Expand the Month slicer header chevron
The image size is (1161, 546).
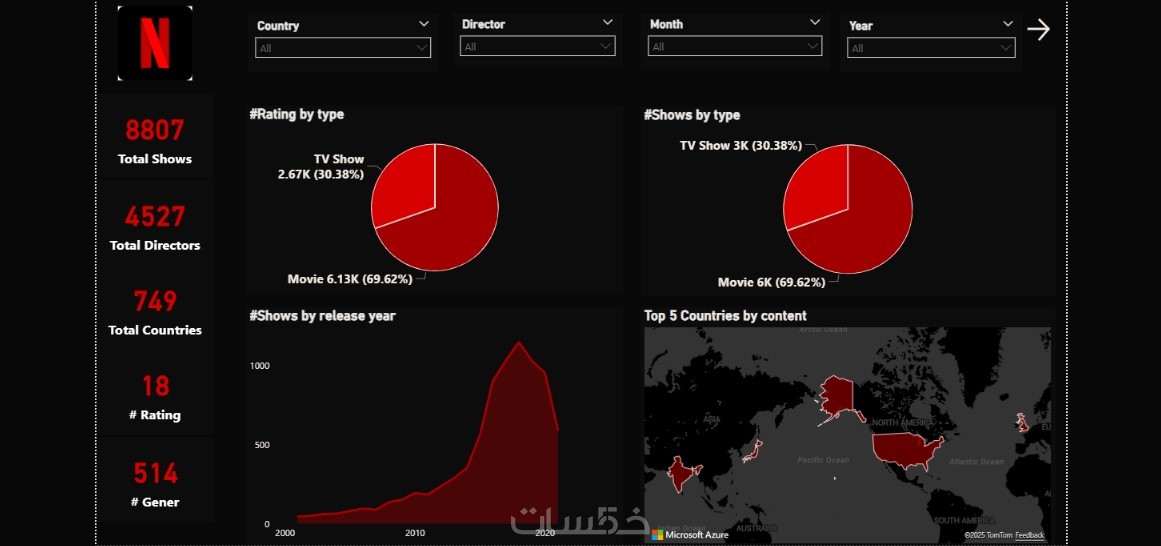click(814, 22)
